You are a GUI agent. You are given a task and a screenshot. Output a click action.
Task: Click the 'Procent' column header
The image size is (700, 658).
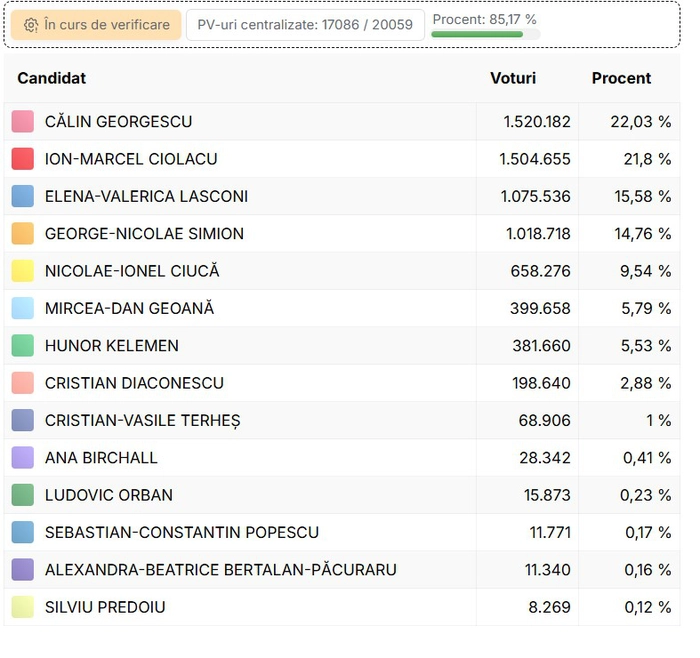(x=621, y=78)
